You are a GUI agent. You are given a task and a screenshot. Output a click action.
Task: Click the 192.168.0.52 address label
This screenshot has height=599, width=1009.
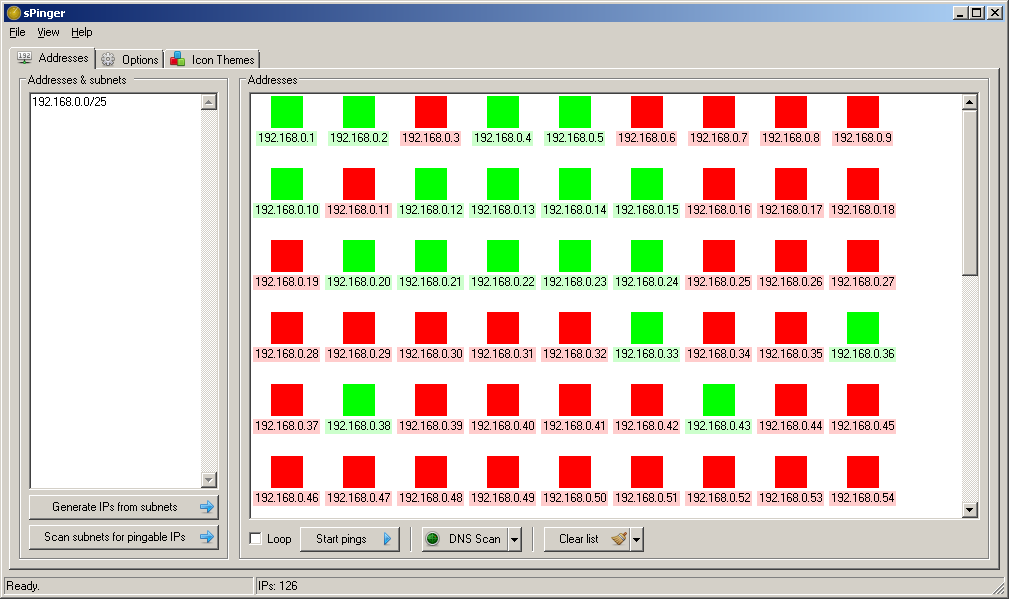pos(719,498)
